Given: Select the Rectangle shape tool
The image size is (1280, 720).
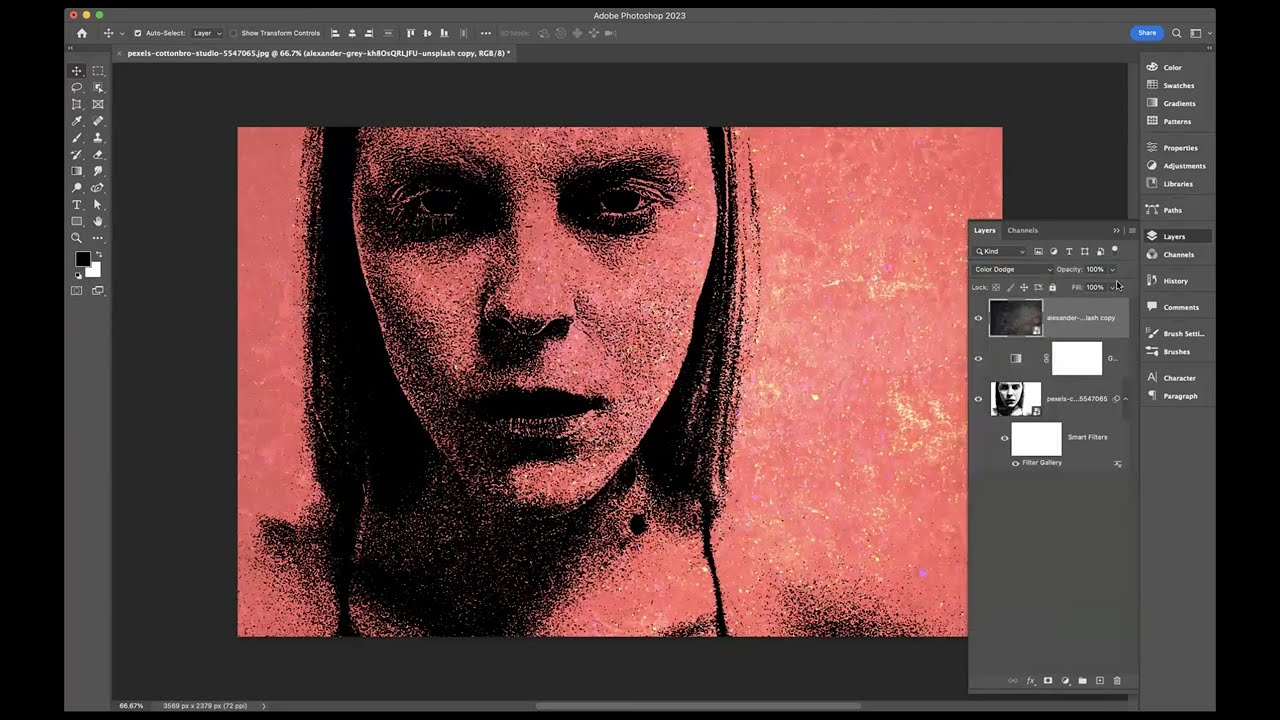Looking at the screenshot, I should tap(76, 221).
